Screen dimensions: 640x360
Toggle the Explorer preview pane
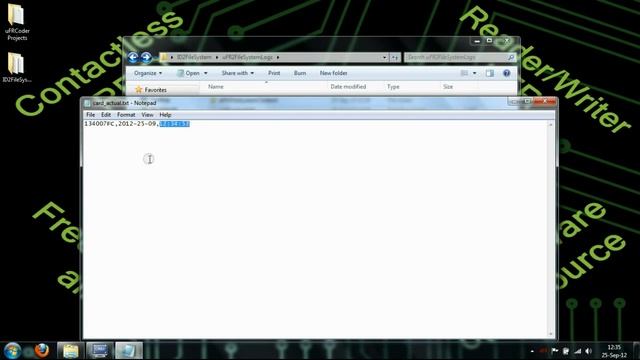[490, 73]
